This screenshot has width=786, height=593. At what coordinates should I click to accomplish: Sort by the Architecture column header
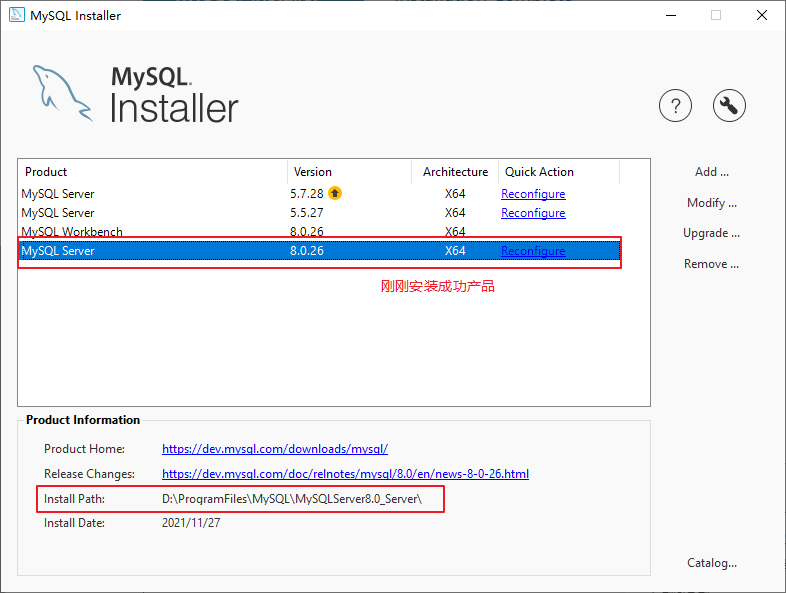click(x=455, y=172)
